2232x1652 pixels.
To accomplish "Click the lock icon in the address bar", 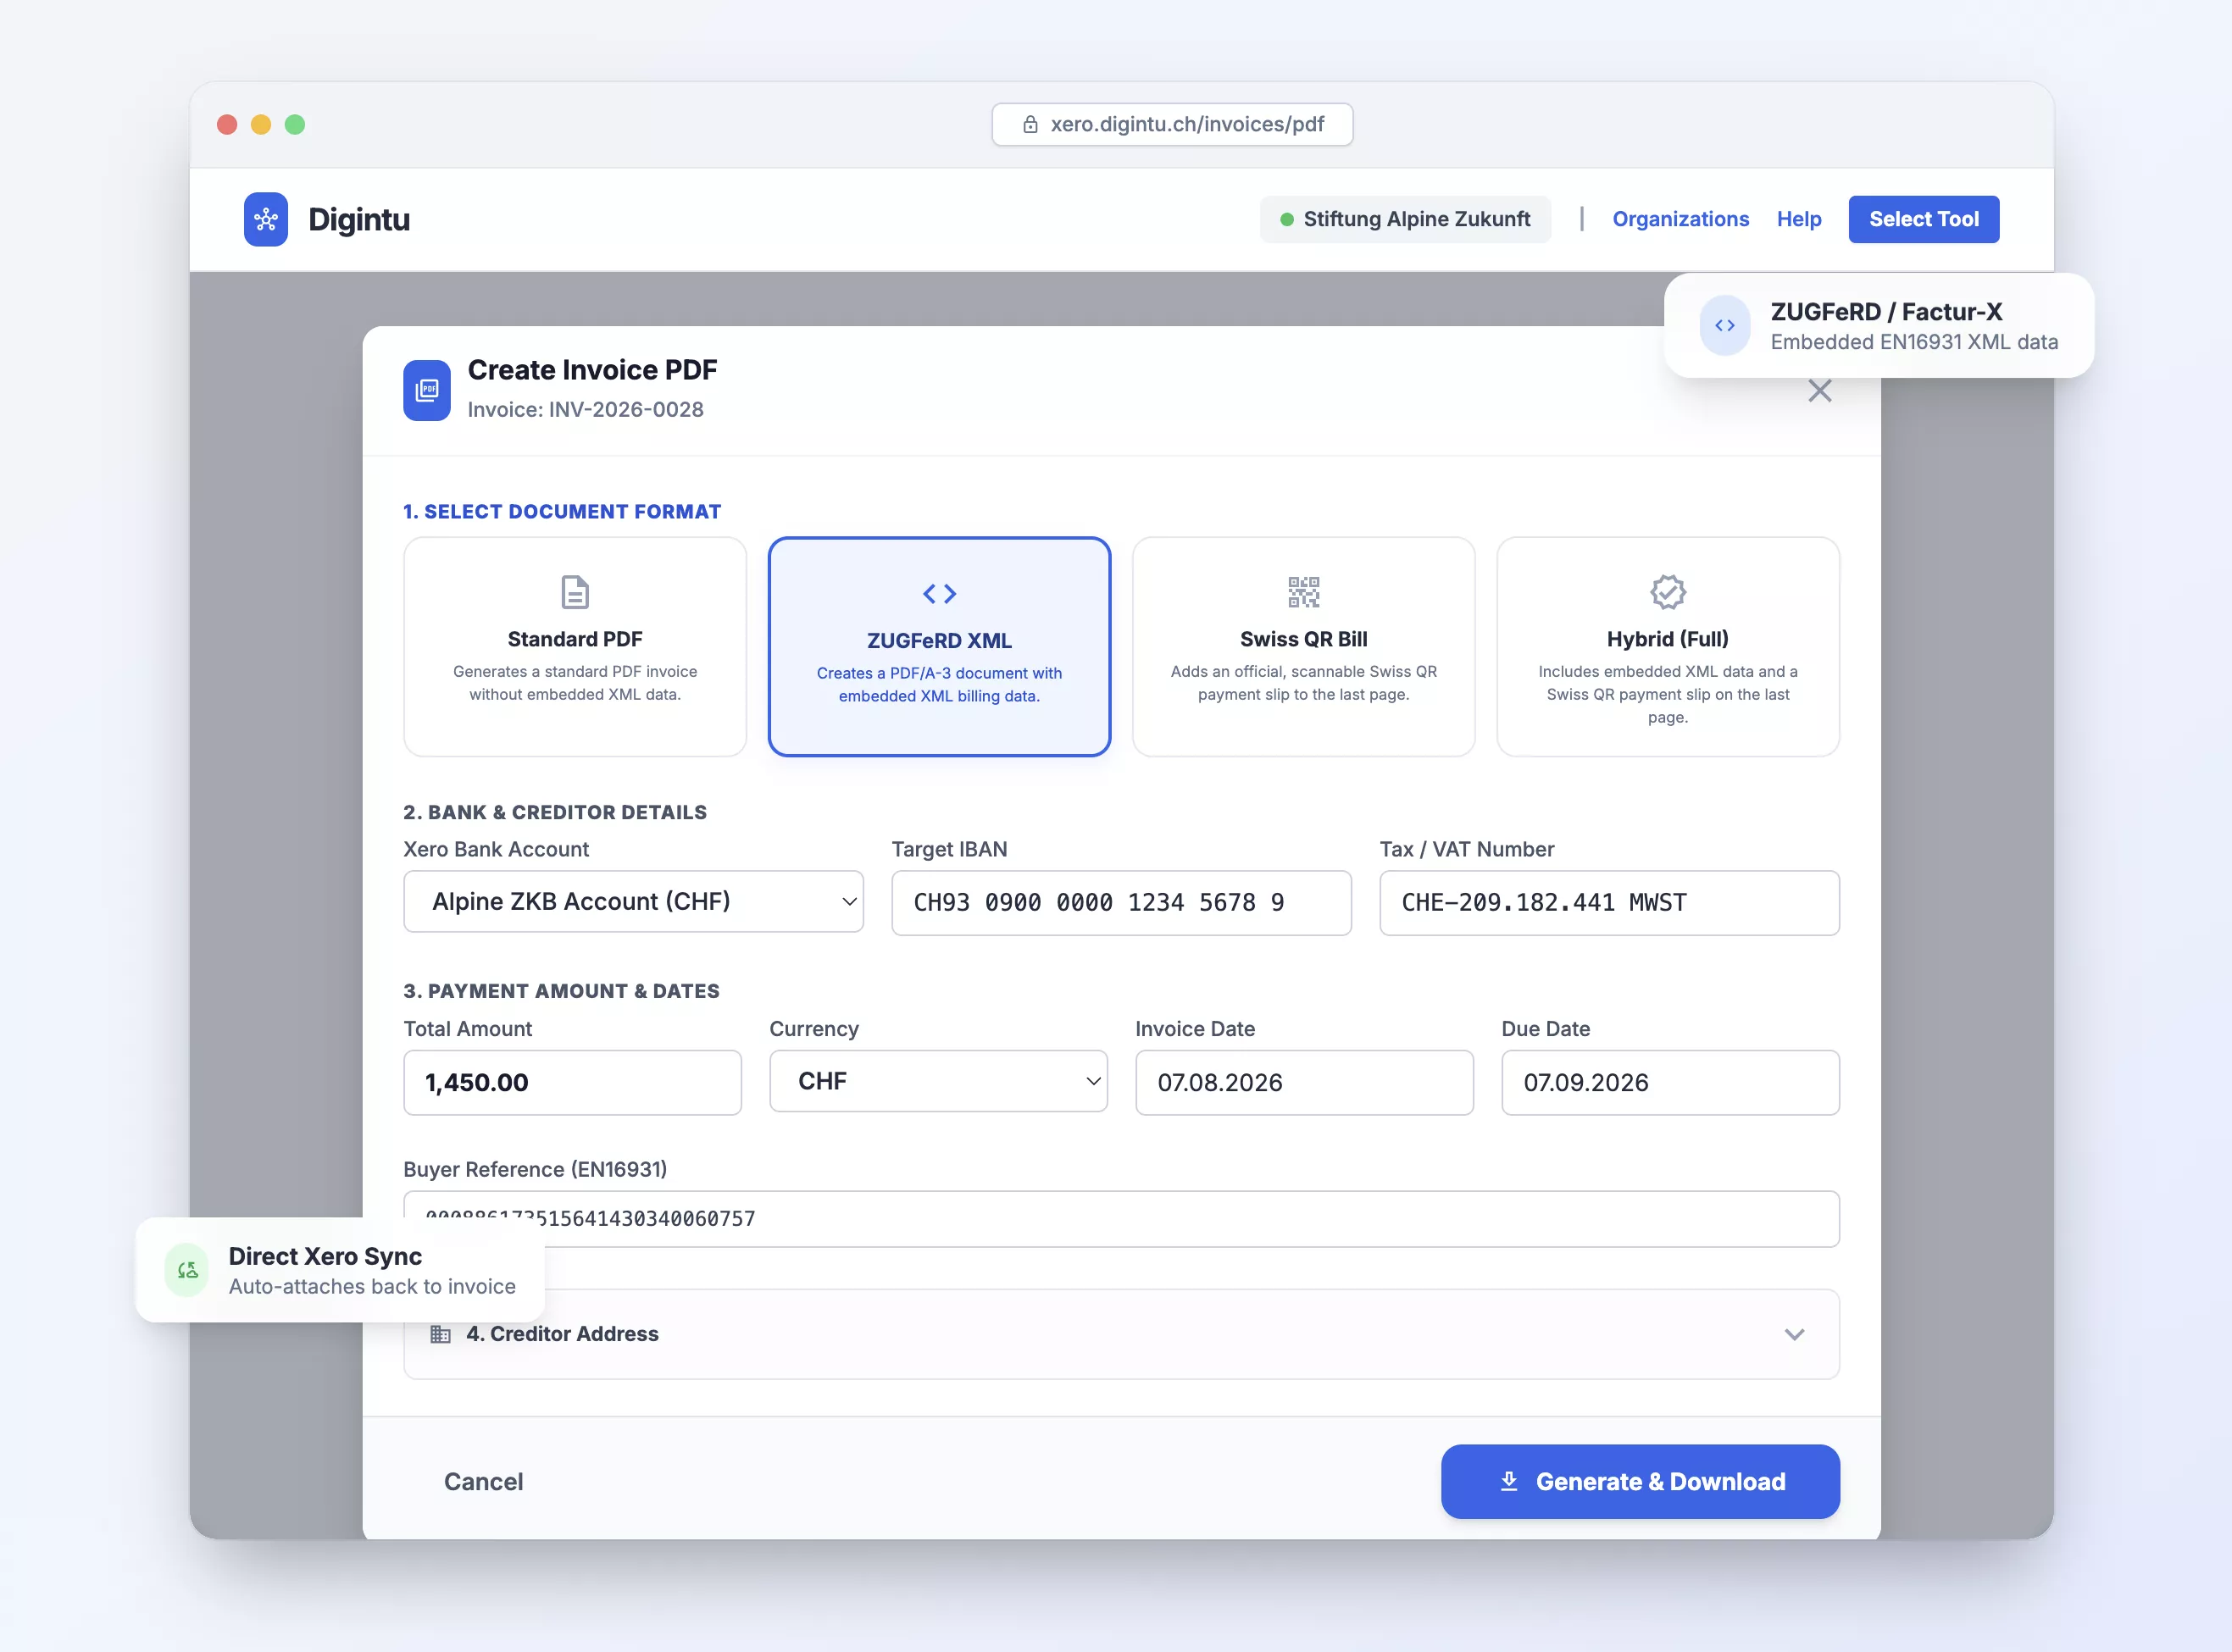I will coord(1030,125).
